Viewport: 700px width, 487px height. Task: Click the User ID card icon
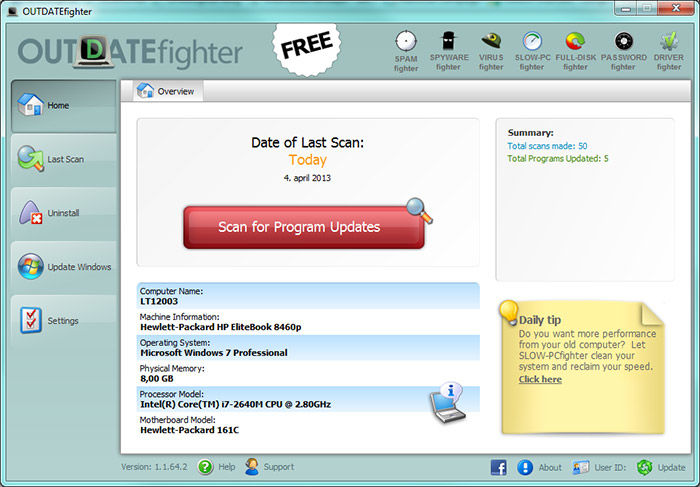(581, 467)
